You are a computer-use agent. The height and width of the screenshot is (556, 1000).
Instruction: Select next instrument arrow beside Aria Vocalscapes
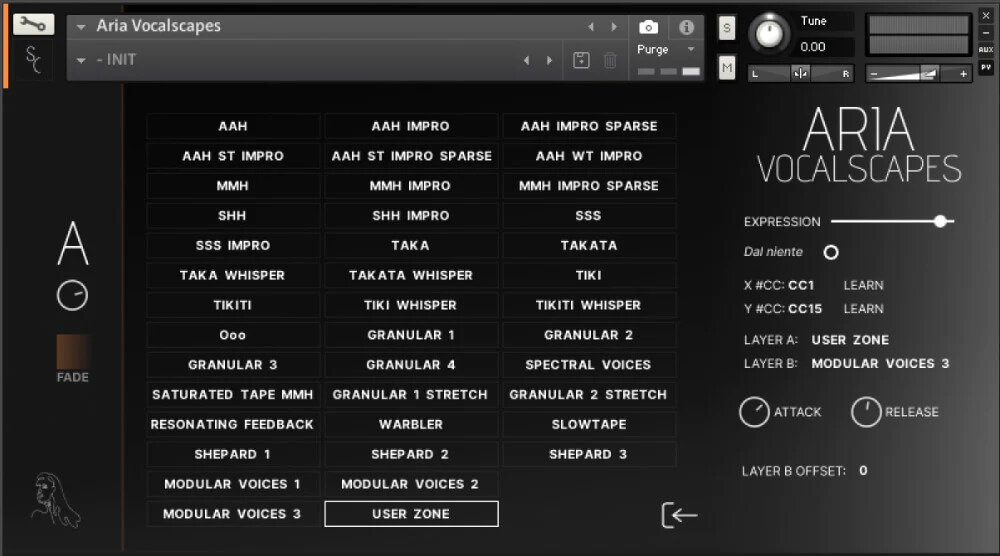tap(614, 27)
